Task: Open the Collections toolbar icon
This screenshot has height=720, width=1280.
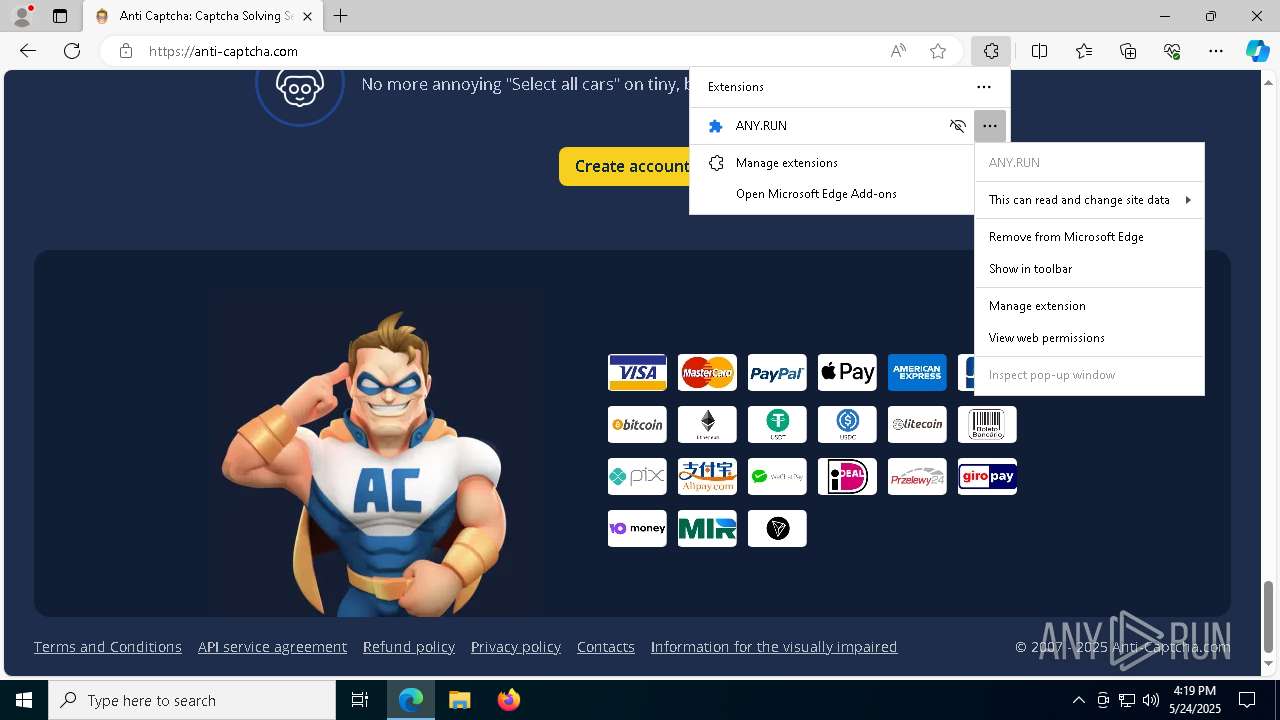Action: (x=1128, y=51)
